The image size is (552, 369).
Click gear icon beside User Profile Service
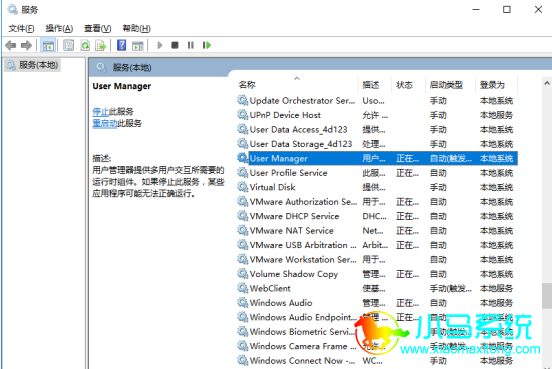[x=243, y=173]
